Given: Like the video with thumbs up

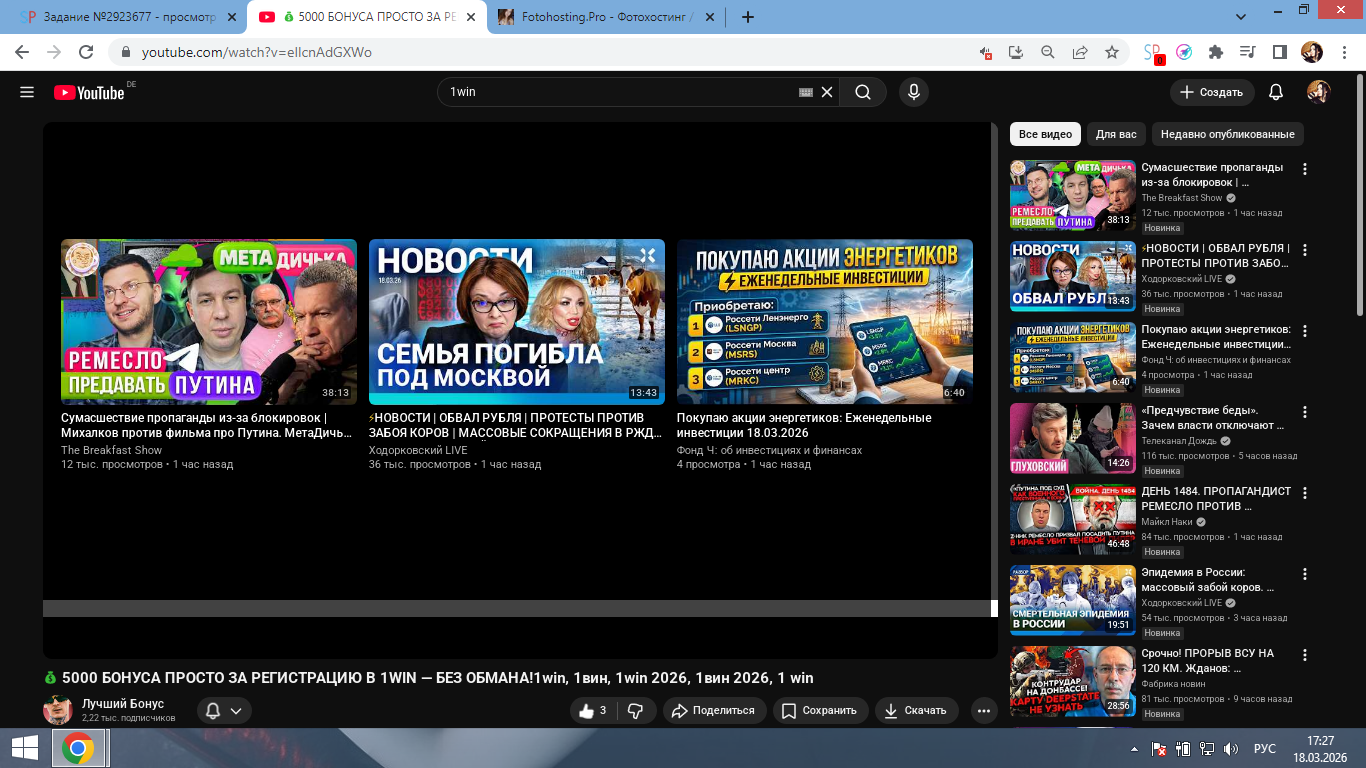Looking at the screenshot, I should (x=591, y=711).
